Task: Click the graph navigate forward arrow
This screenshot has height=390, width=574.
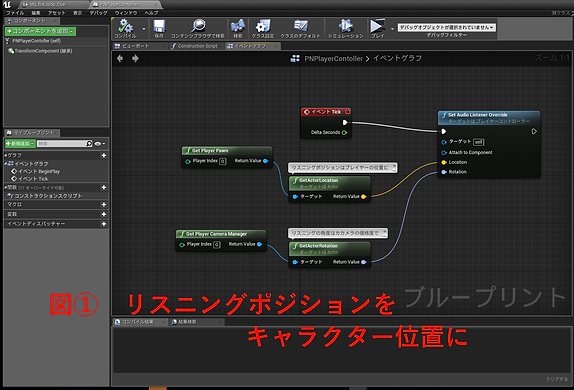Action: pyautogui.click(x=135, y=58)
